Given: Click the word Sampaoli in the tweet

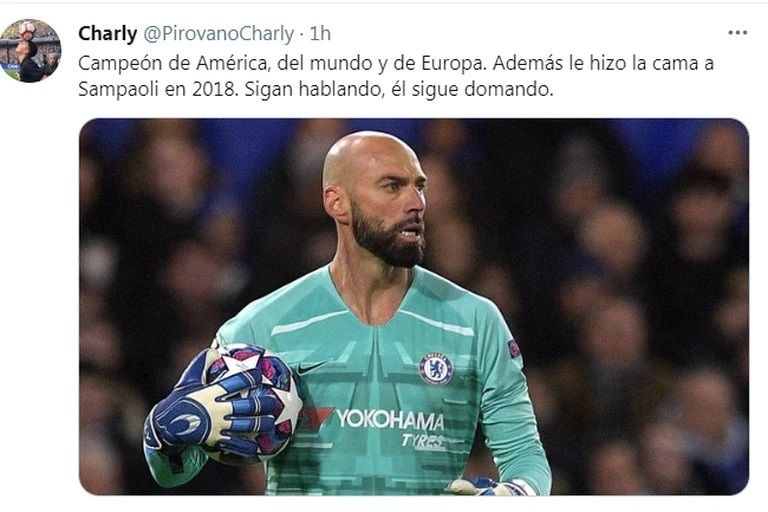Looking at the screenshot, I should 118,89.
